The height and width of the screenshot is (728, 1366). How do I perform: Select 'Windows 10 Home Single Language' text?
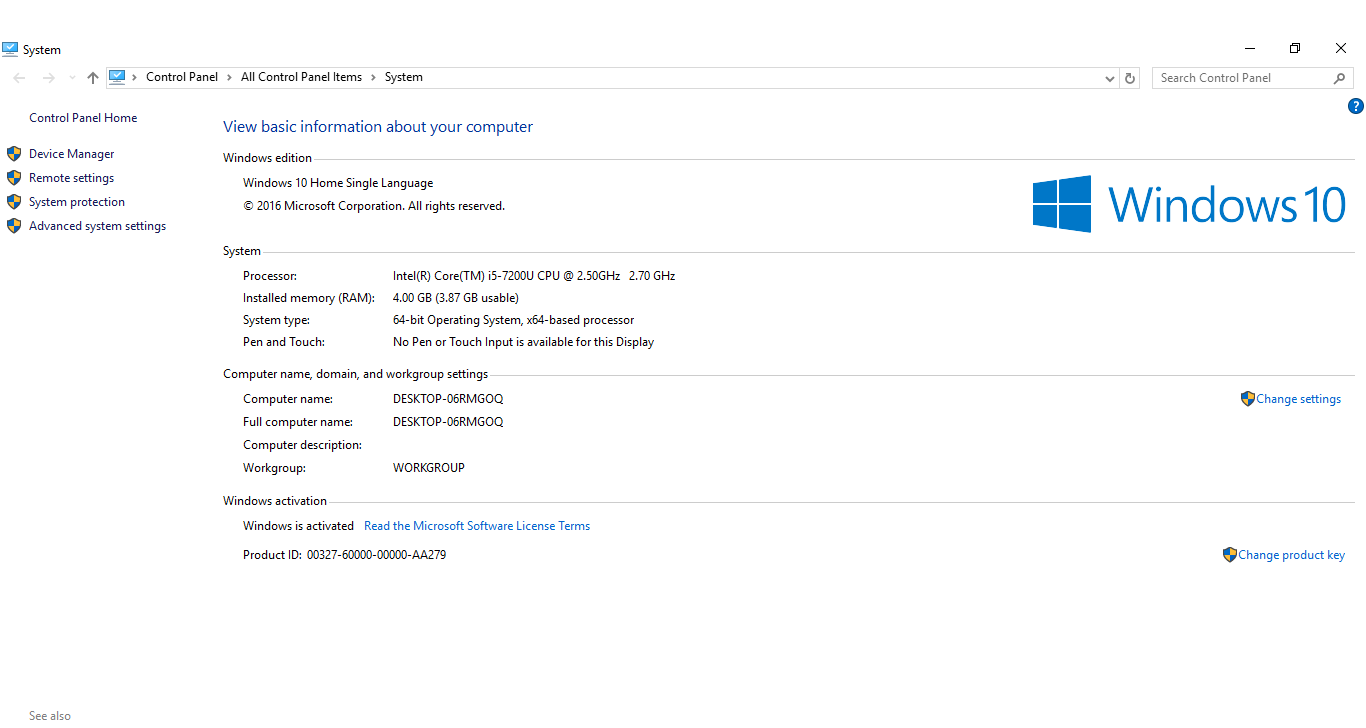coord(338,183)
